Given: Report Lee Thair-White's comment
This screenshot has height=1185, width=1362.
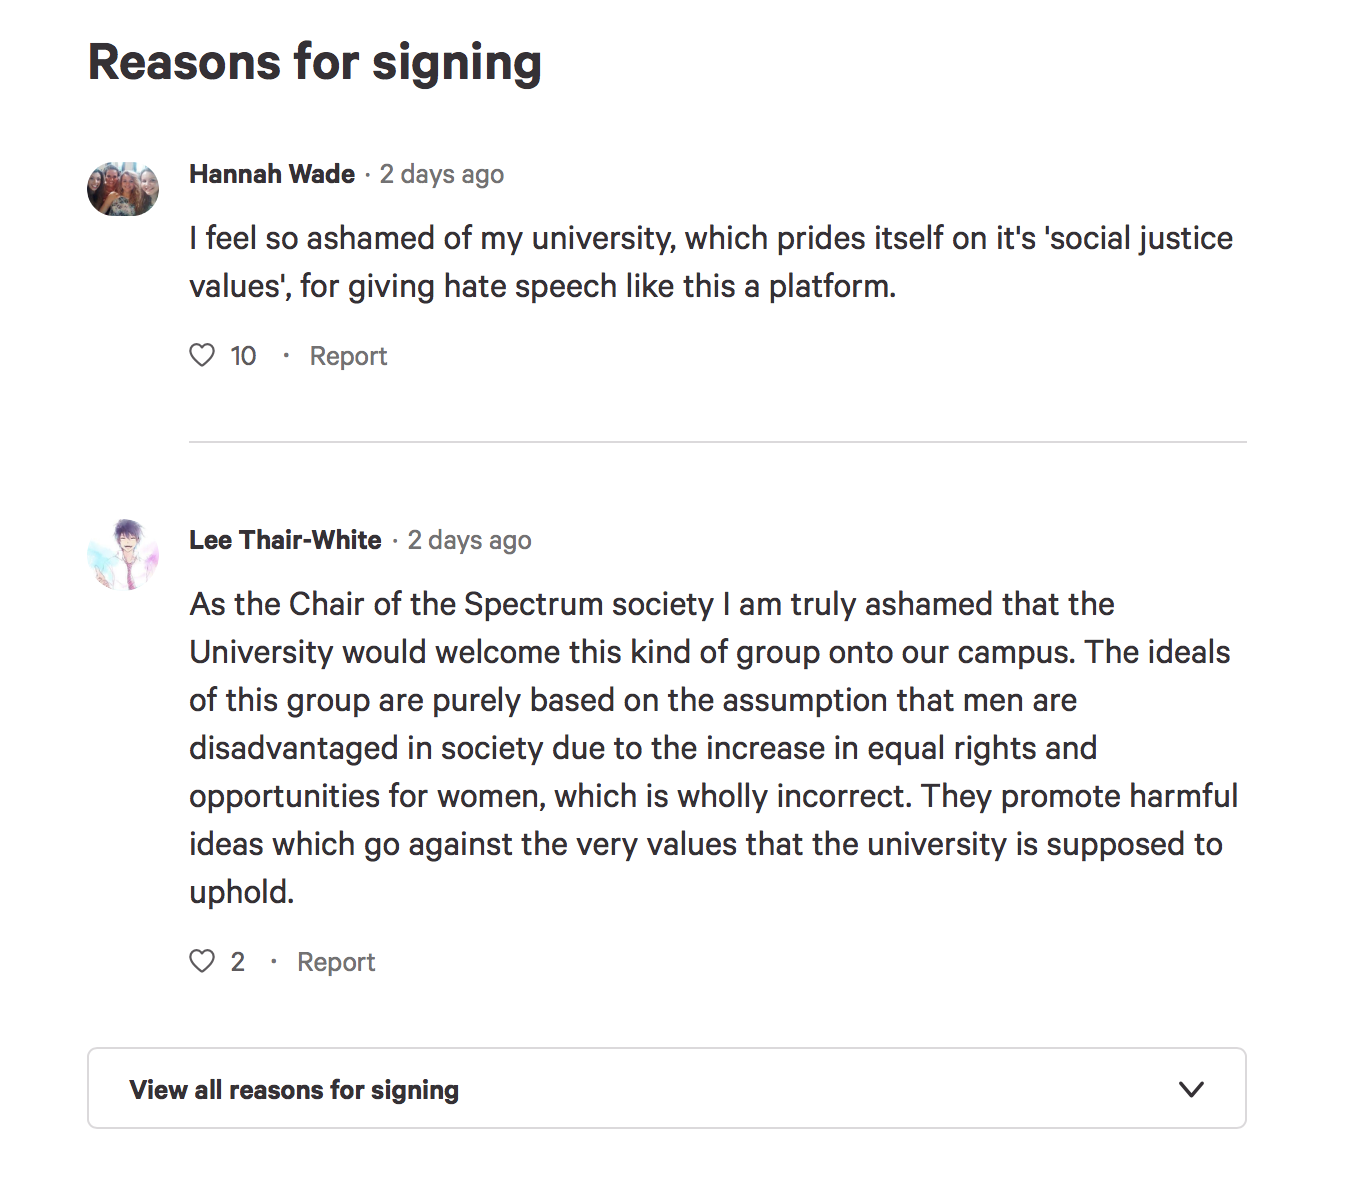Looking at the screenshot, I should (x=336, y=962).
